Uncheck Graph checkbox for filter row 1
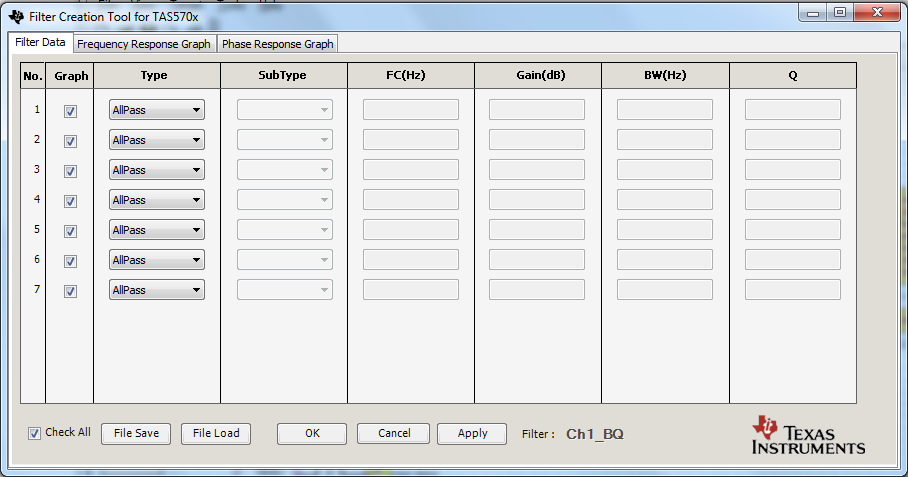The image size is (908, 477). [71, 111]
